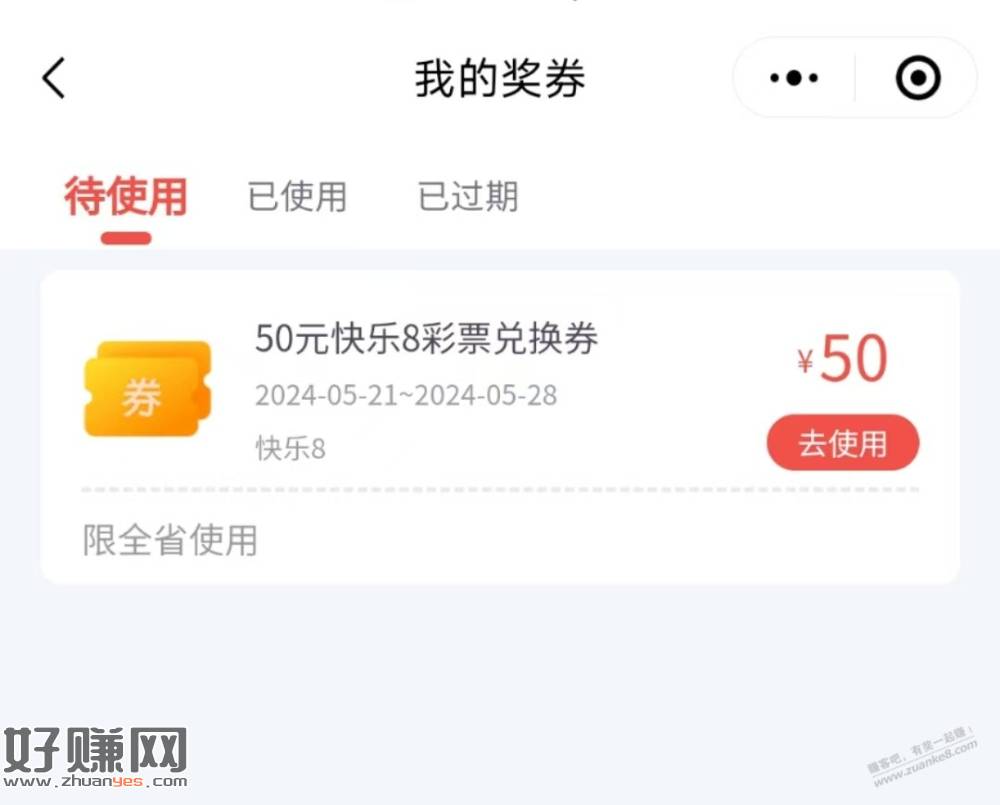Click the dashed divider in coupon card
This screenshot has height=805, width=1000.
(x=500, y=490)
